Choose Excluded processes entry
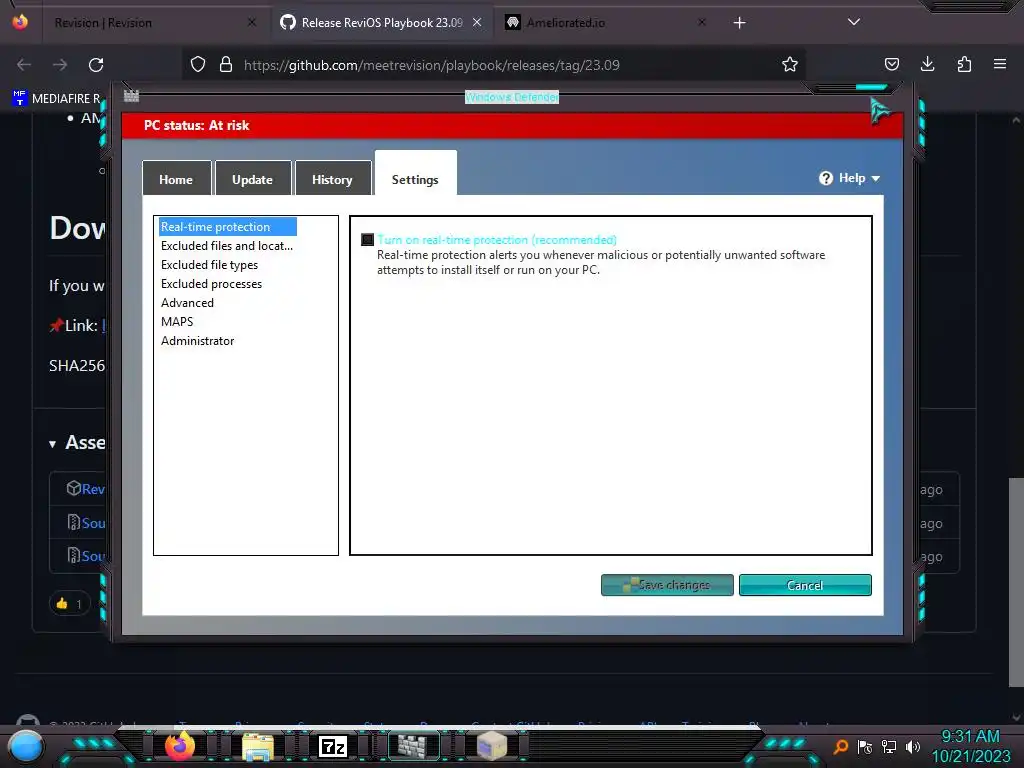Screen dimensions: 1024x768 point(211,283)
